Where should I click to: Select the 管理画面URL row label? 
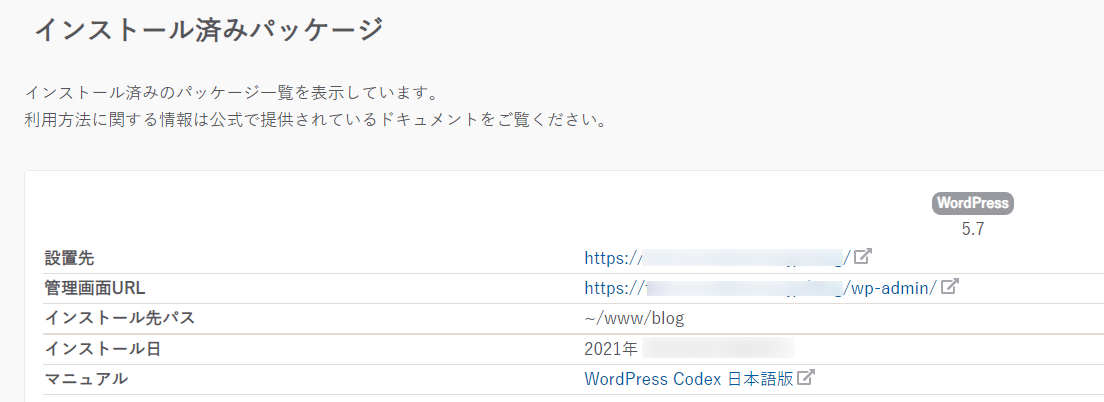[95, 288]
